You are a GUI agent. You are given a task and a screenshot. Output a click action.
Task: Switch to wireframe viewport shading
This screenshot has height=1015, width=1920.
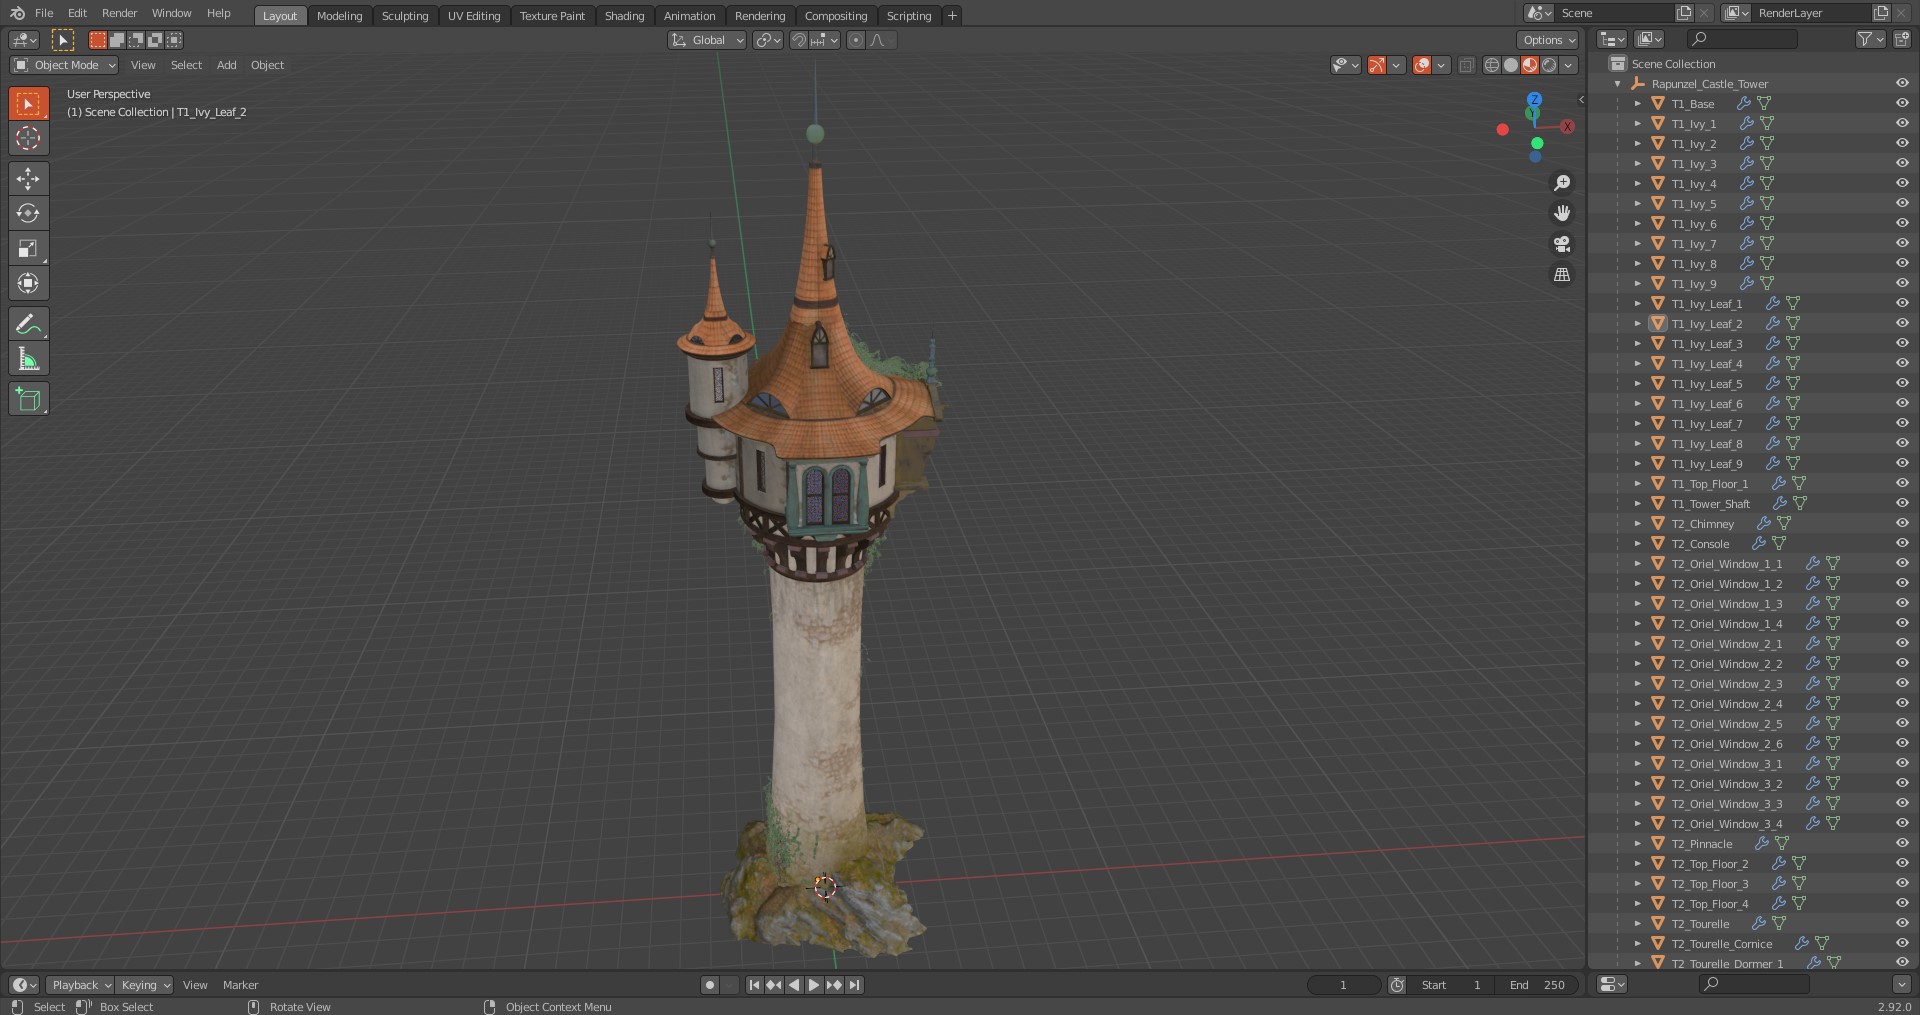click(1492, 65)
